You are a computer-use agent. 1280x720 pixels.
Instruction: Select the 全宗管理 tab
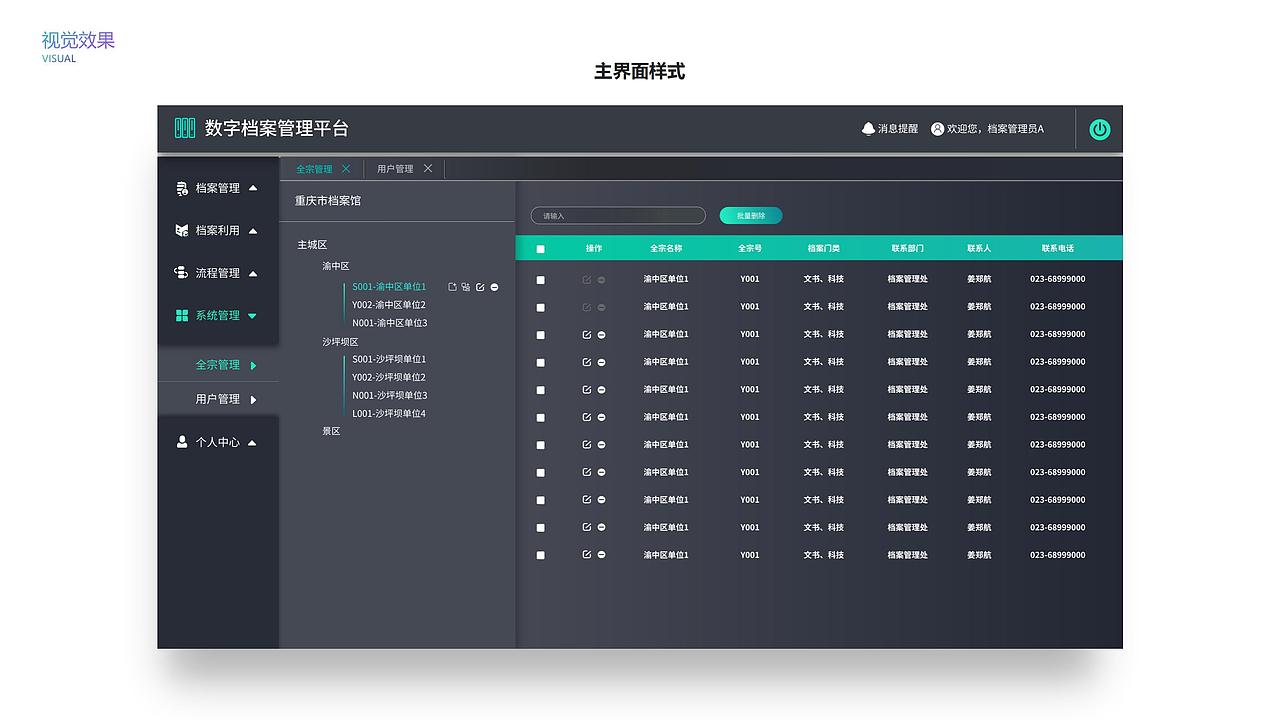point(313,168)
